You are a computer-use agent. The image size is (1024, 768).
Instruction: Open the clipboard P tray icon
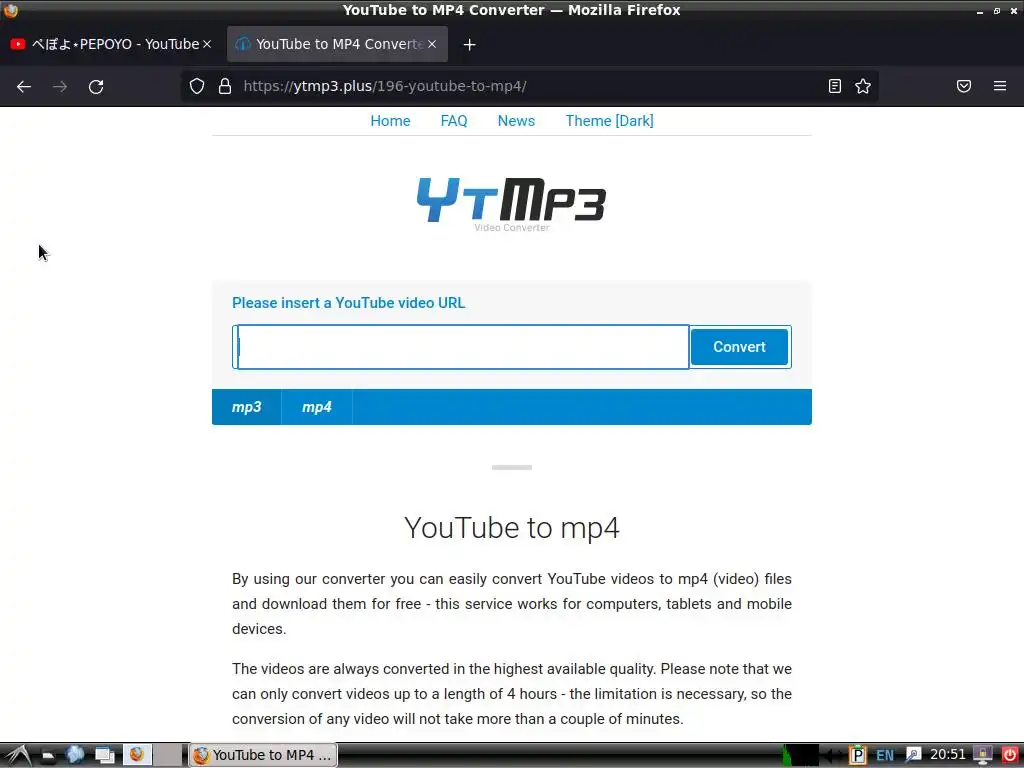(857, 756)
